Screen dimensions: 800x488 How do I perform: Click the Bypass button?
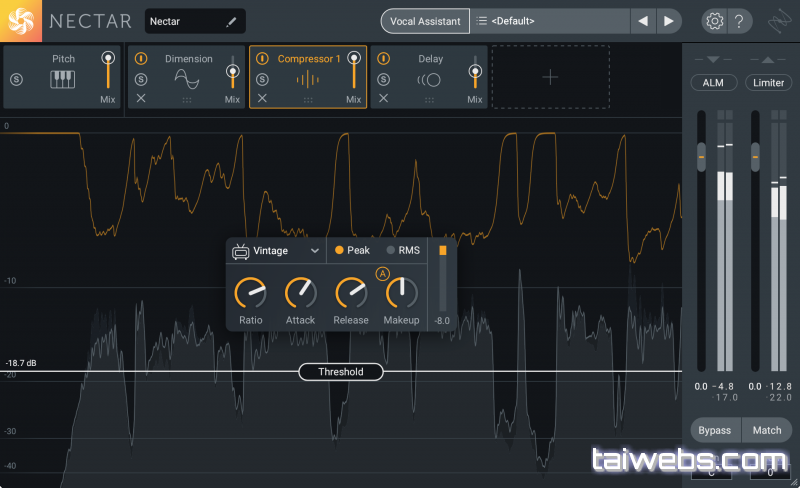tap(714, 430)
